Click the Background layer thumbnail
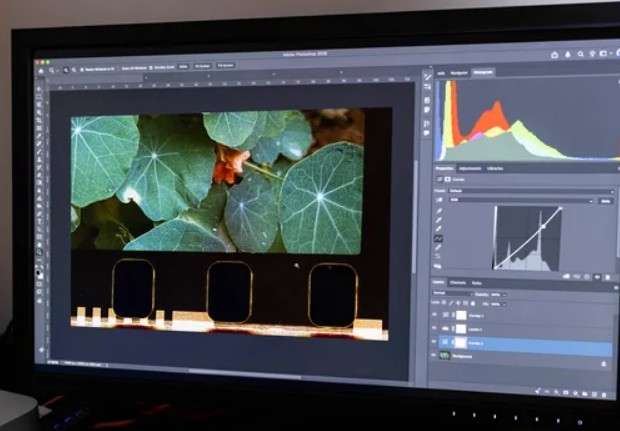 [x=445, y=356]
